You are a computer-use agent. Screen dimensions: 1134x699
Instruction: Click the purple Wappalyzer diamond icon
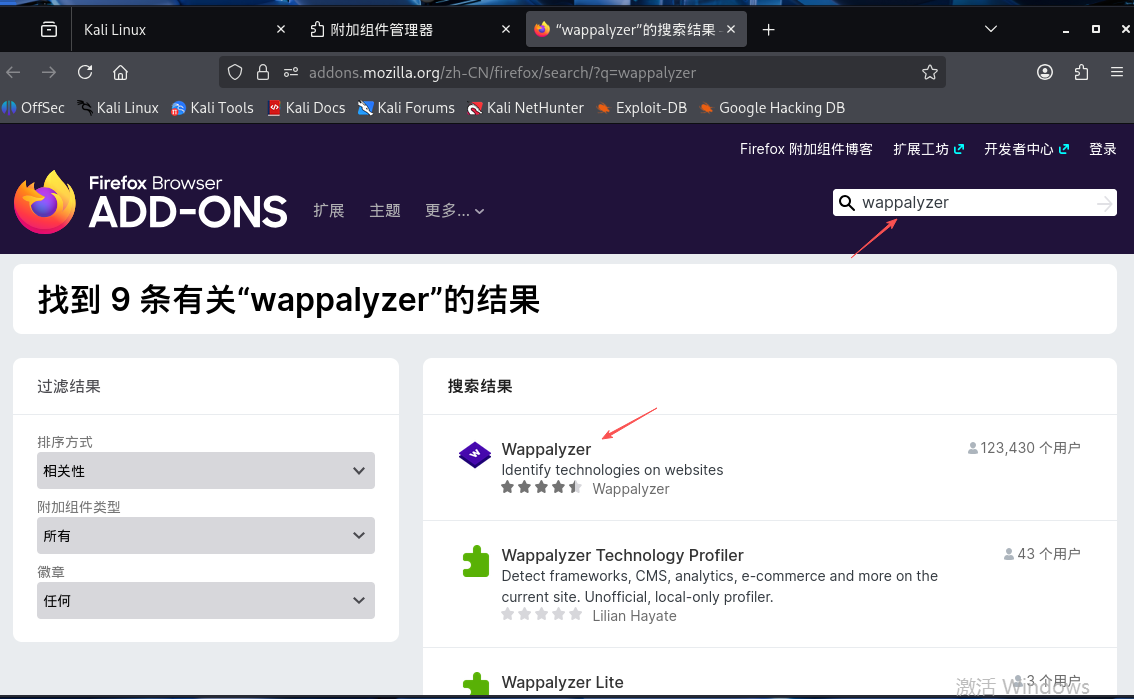click(x=475, y=455)
